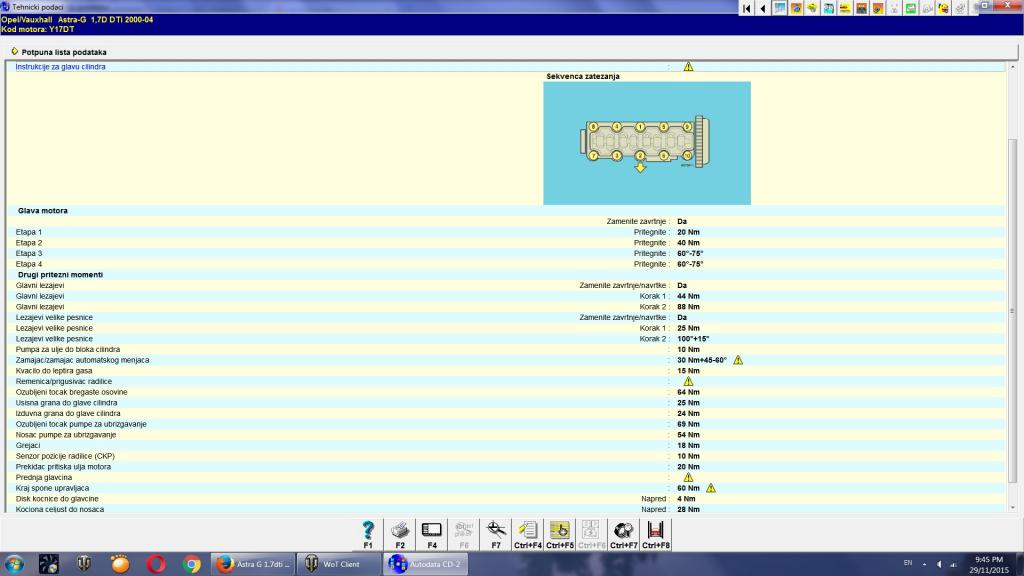Launch Google Chrome from the taskbar
This screenshot has width=1024, height=576.
coord(191,564)
